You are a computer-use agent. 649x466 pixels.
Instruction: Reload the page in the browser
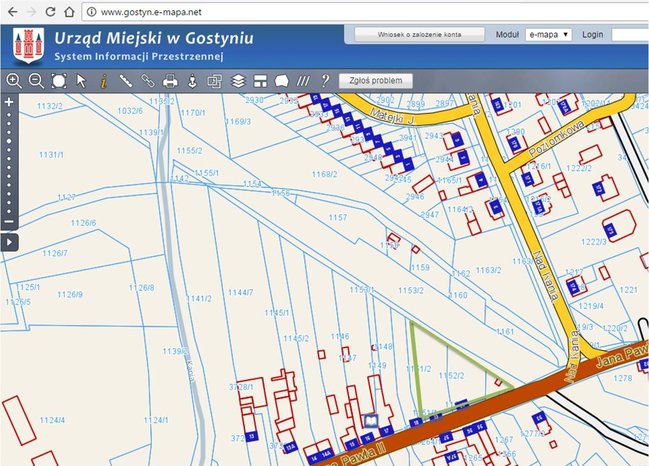coord(50,12)
